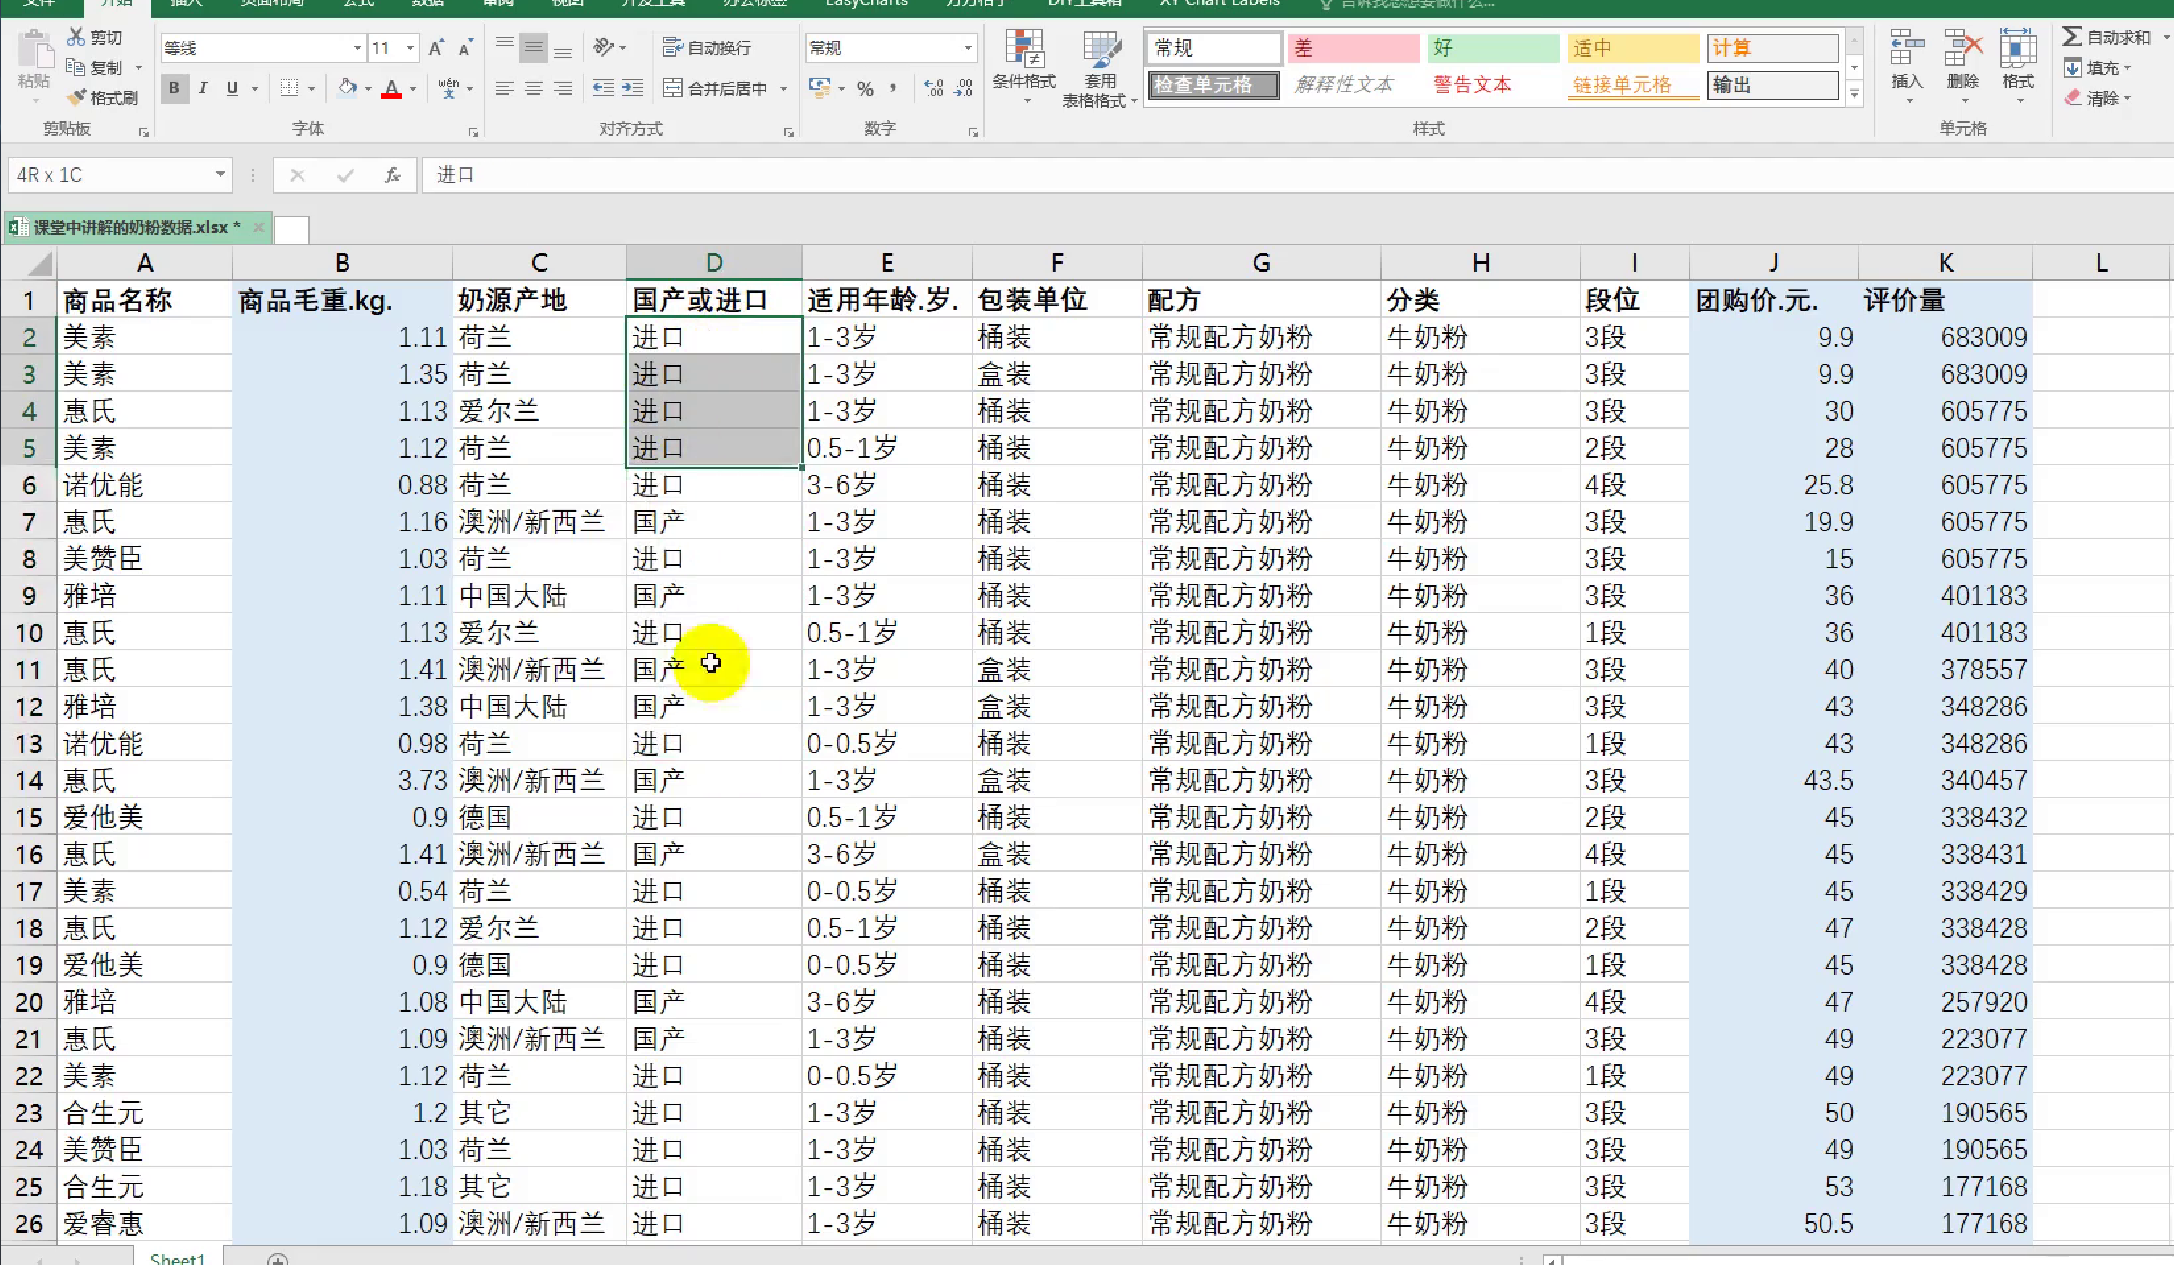Increase font size with the large A
The width and height of the screenshot is (2174, 1265).
click(436, 48)
